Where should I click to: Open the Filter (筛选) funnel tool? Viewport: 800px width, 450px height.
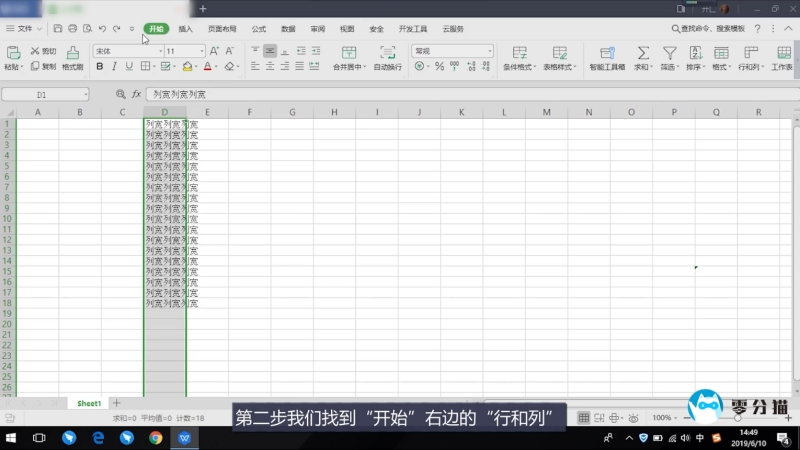669,52
